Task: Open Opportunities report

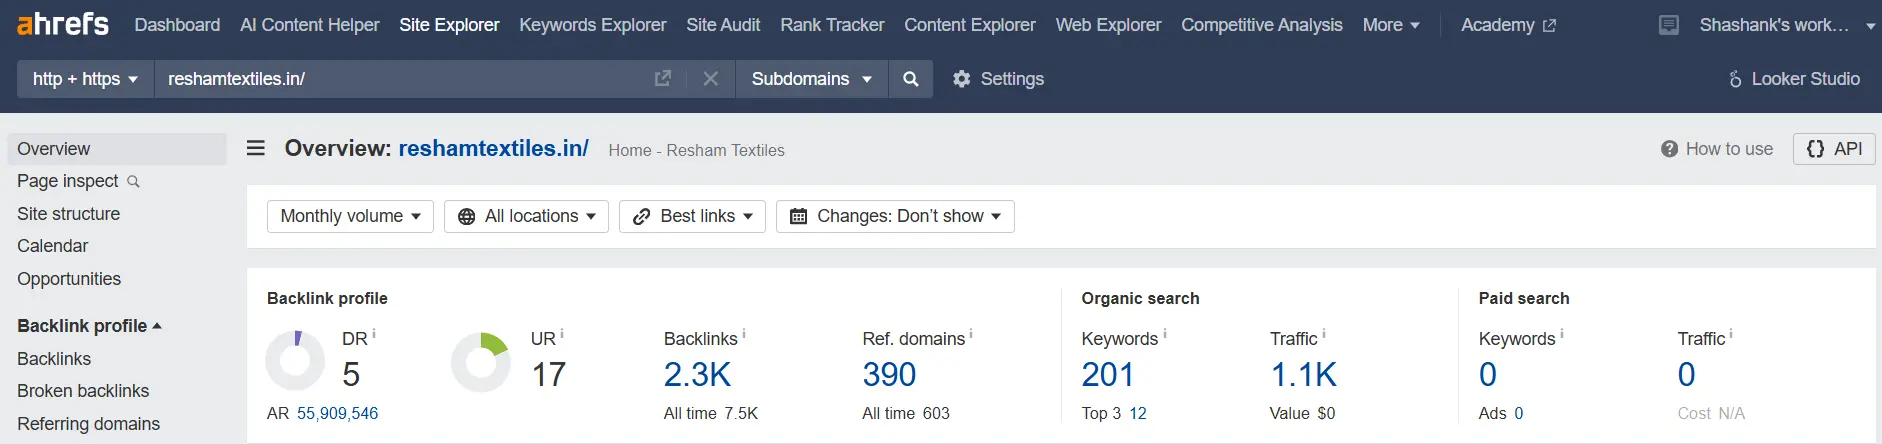Action: 69,279
